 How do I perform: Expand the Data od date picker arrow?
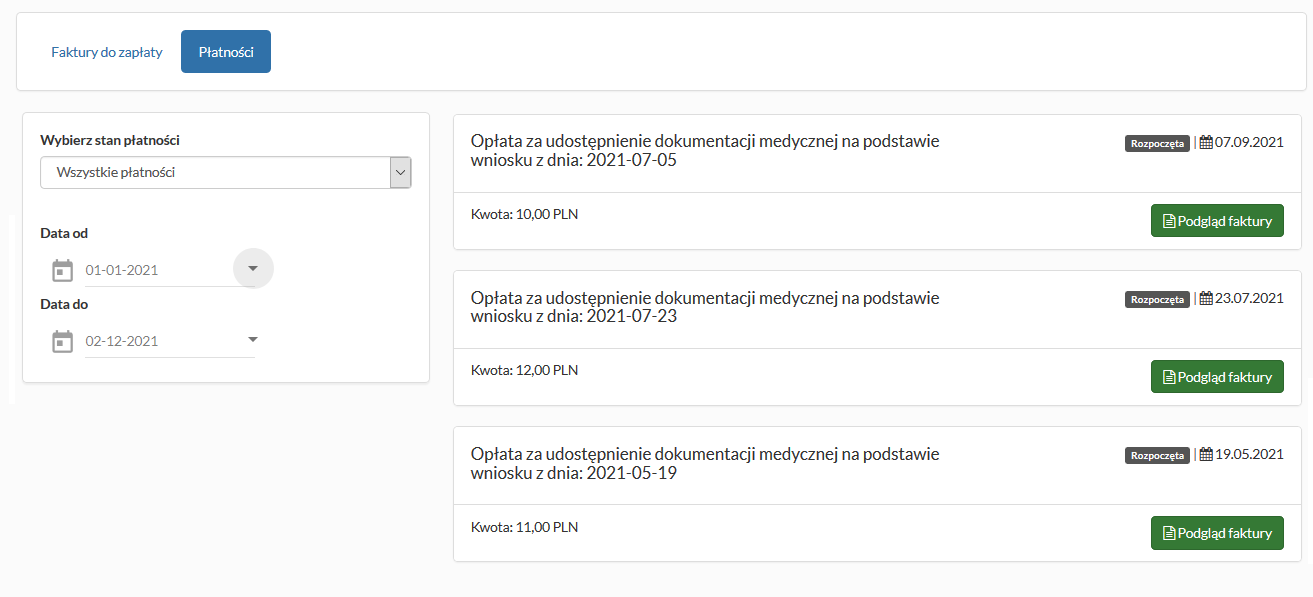coord(253,268)
